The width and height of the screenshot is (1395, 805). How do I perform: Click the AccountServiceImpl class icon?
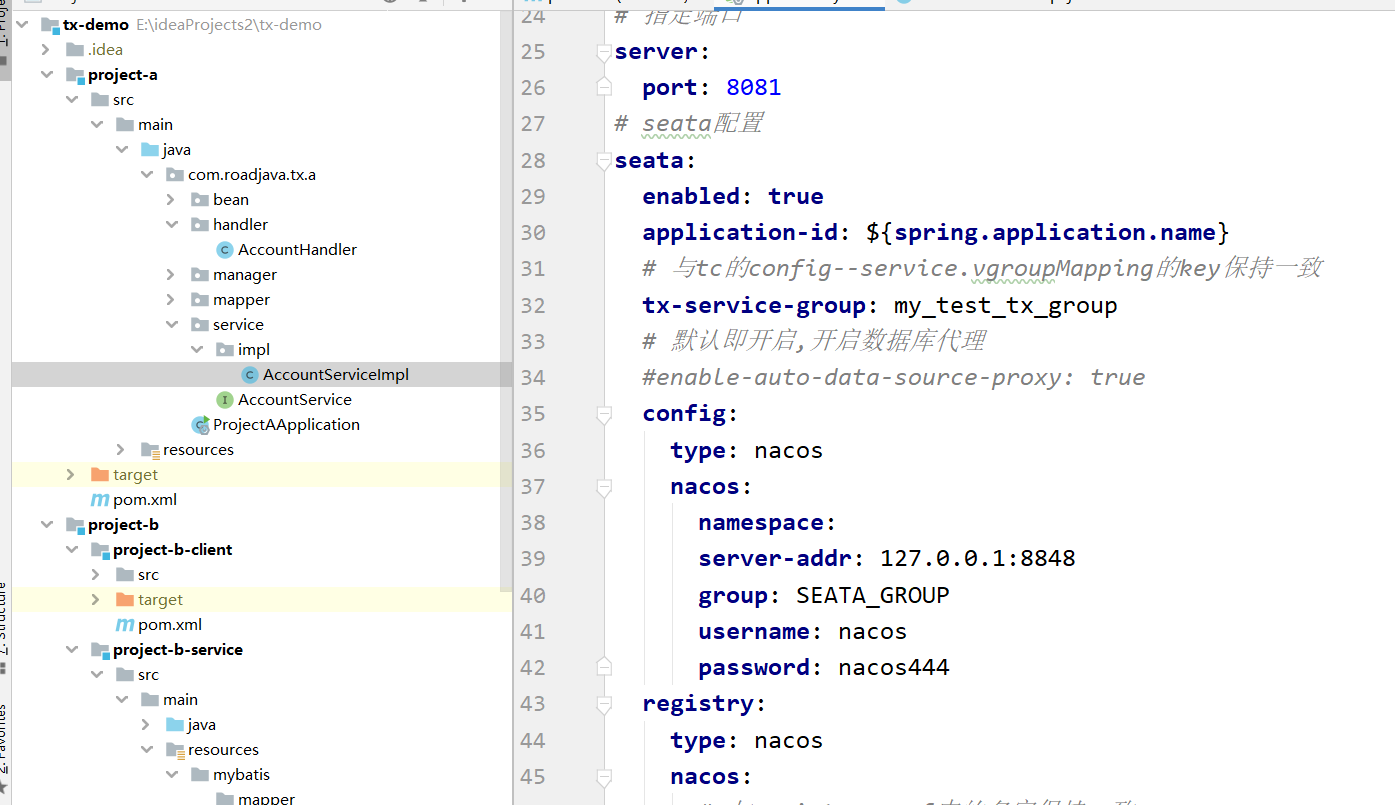pos(249,374)
